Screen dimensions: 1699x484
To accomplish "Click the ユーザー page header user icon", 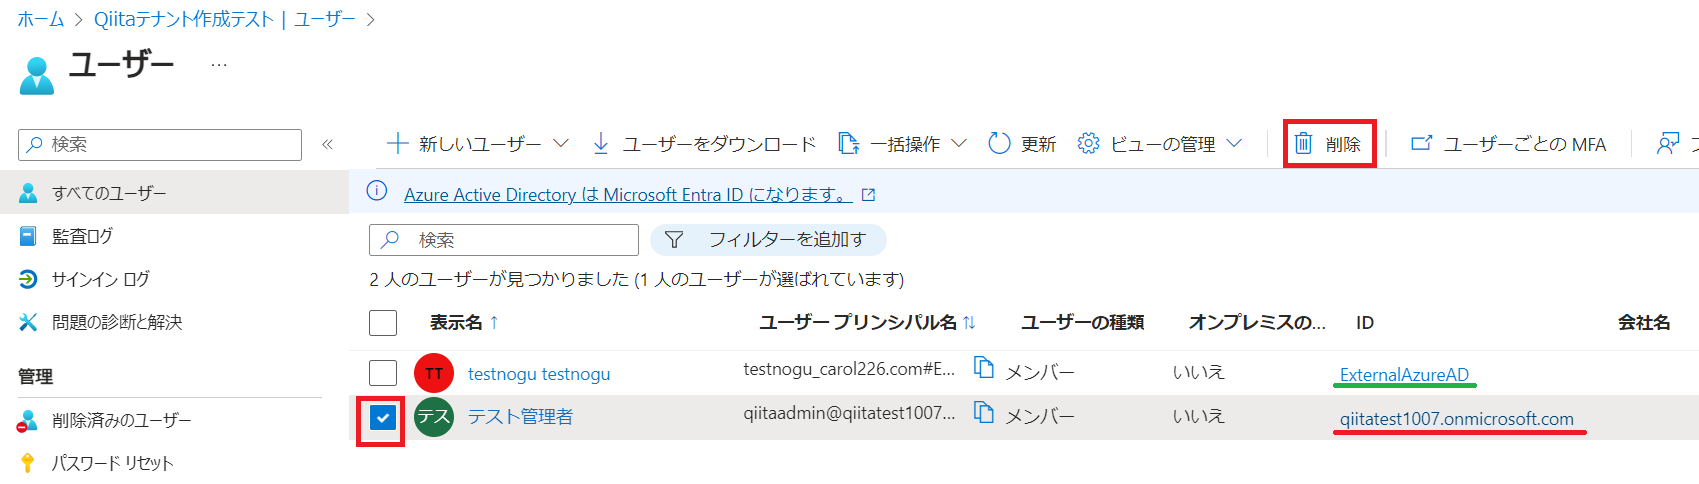I will click(x=37, y=75).
